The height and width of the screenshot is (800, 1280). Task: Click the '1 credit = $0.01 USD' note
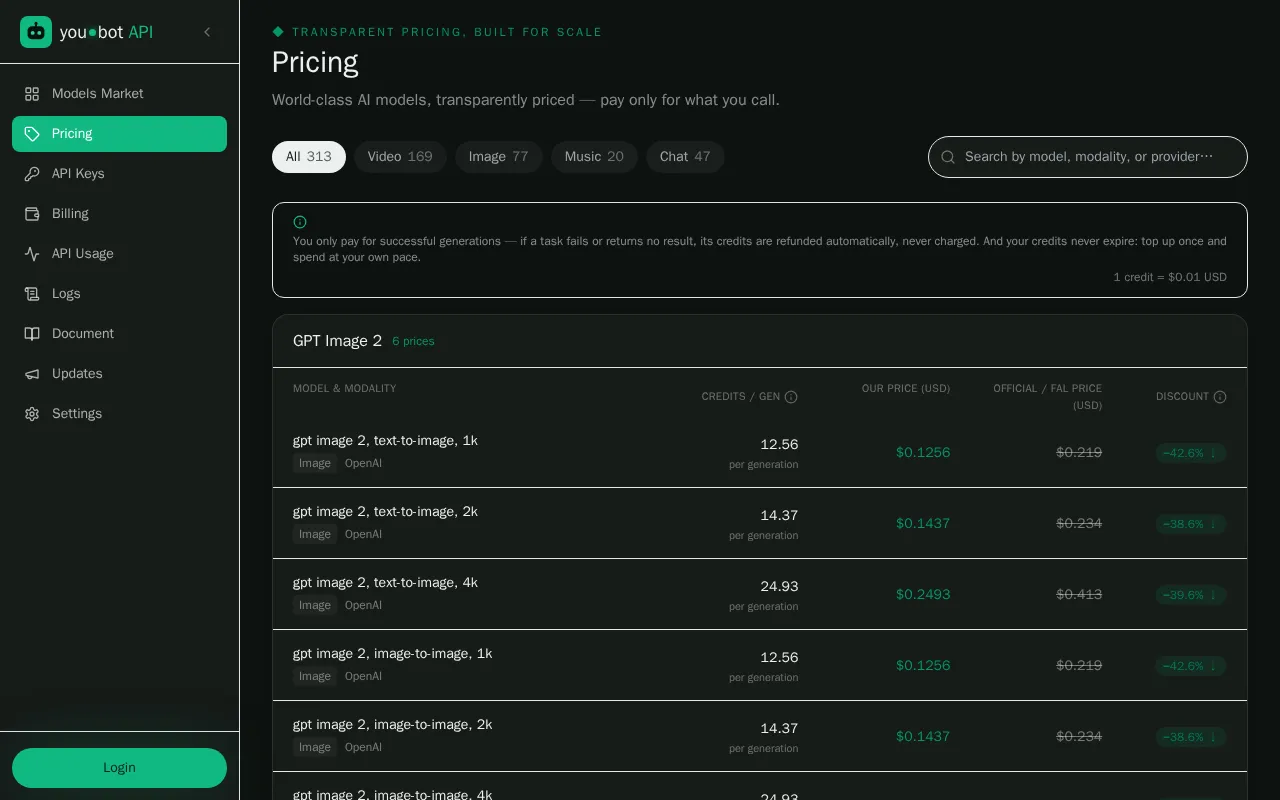coord(1170,277)
